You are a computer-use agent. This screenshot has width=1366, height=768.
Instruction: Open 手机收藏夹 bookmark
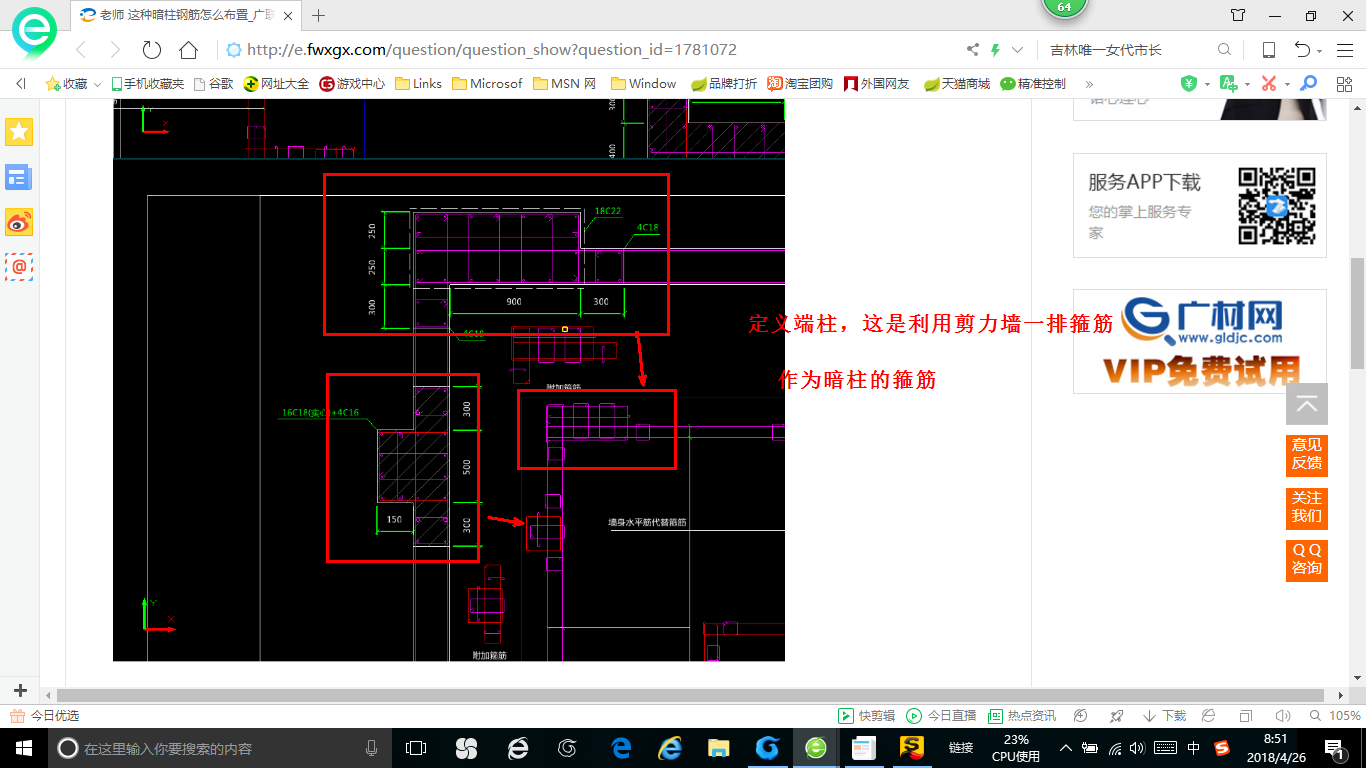click(147, 84)
